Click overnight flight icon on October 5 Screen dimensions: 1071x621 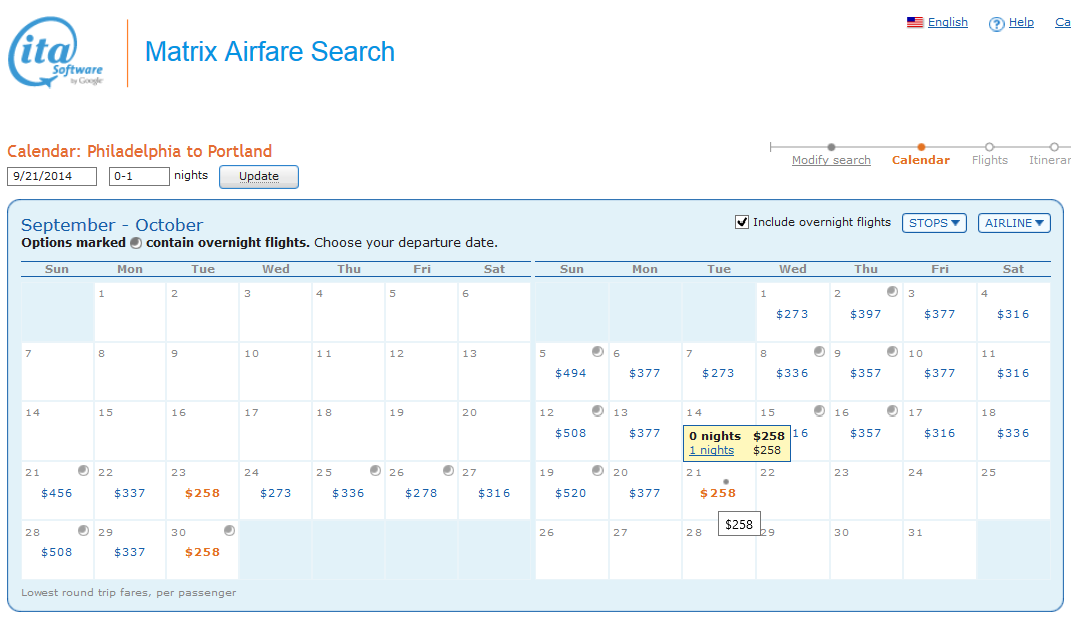tap(597, 351)
